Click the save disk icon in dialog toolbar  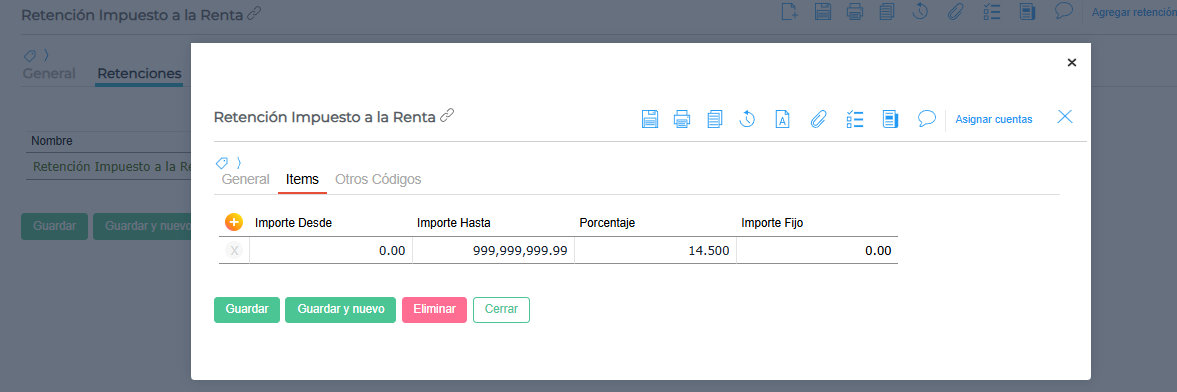[x=650, y=119]
